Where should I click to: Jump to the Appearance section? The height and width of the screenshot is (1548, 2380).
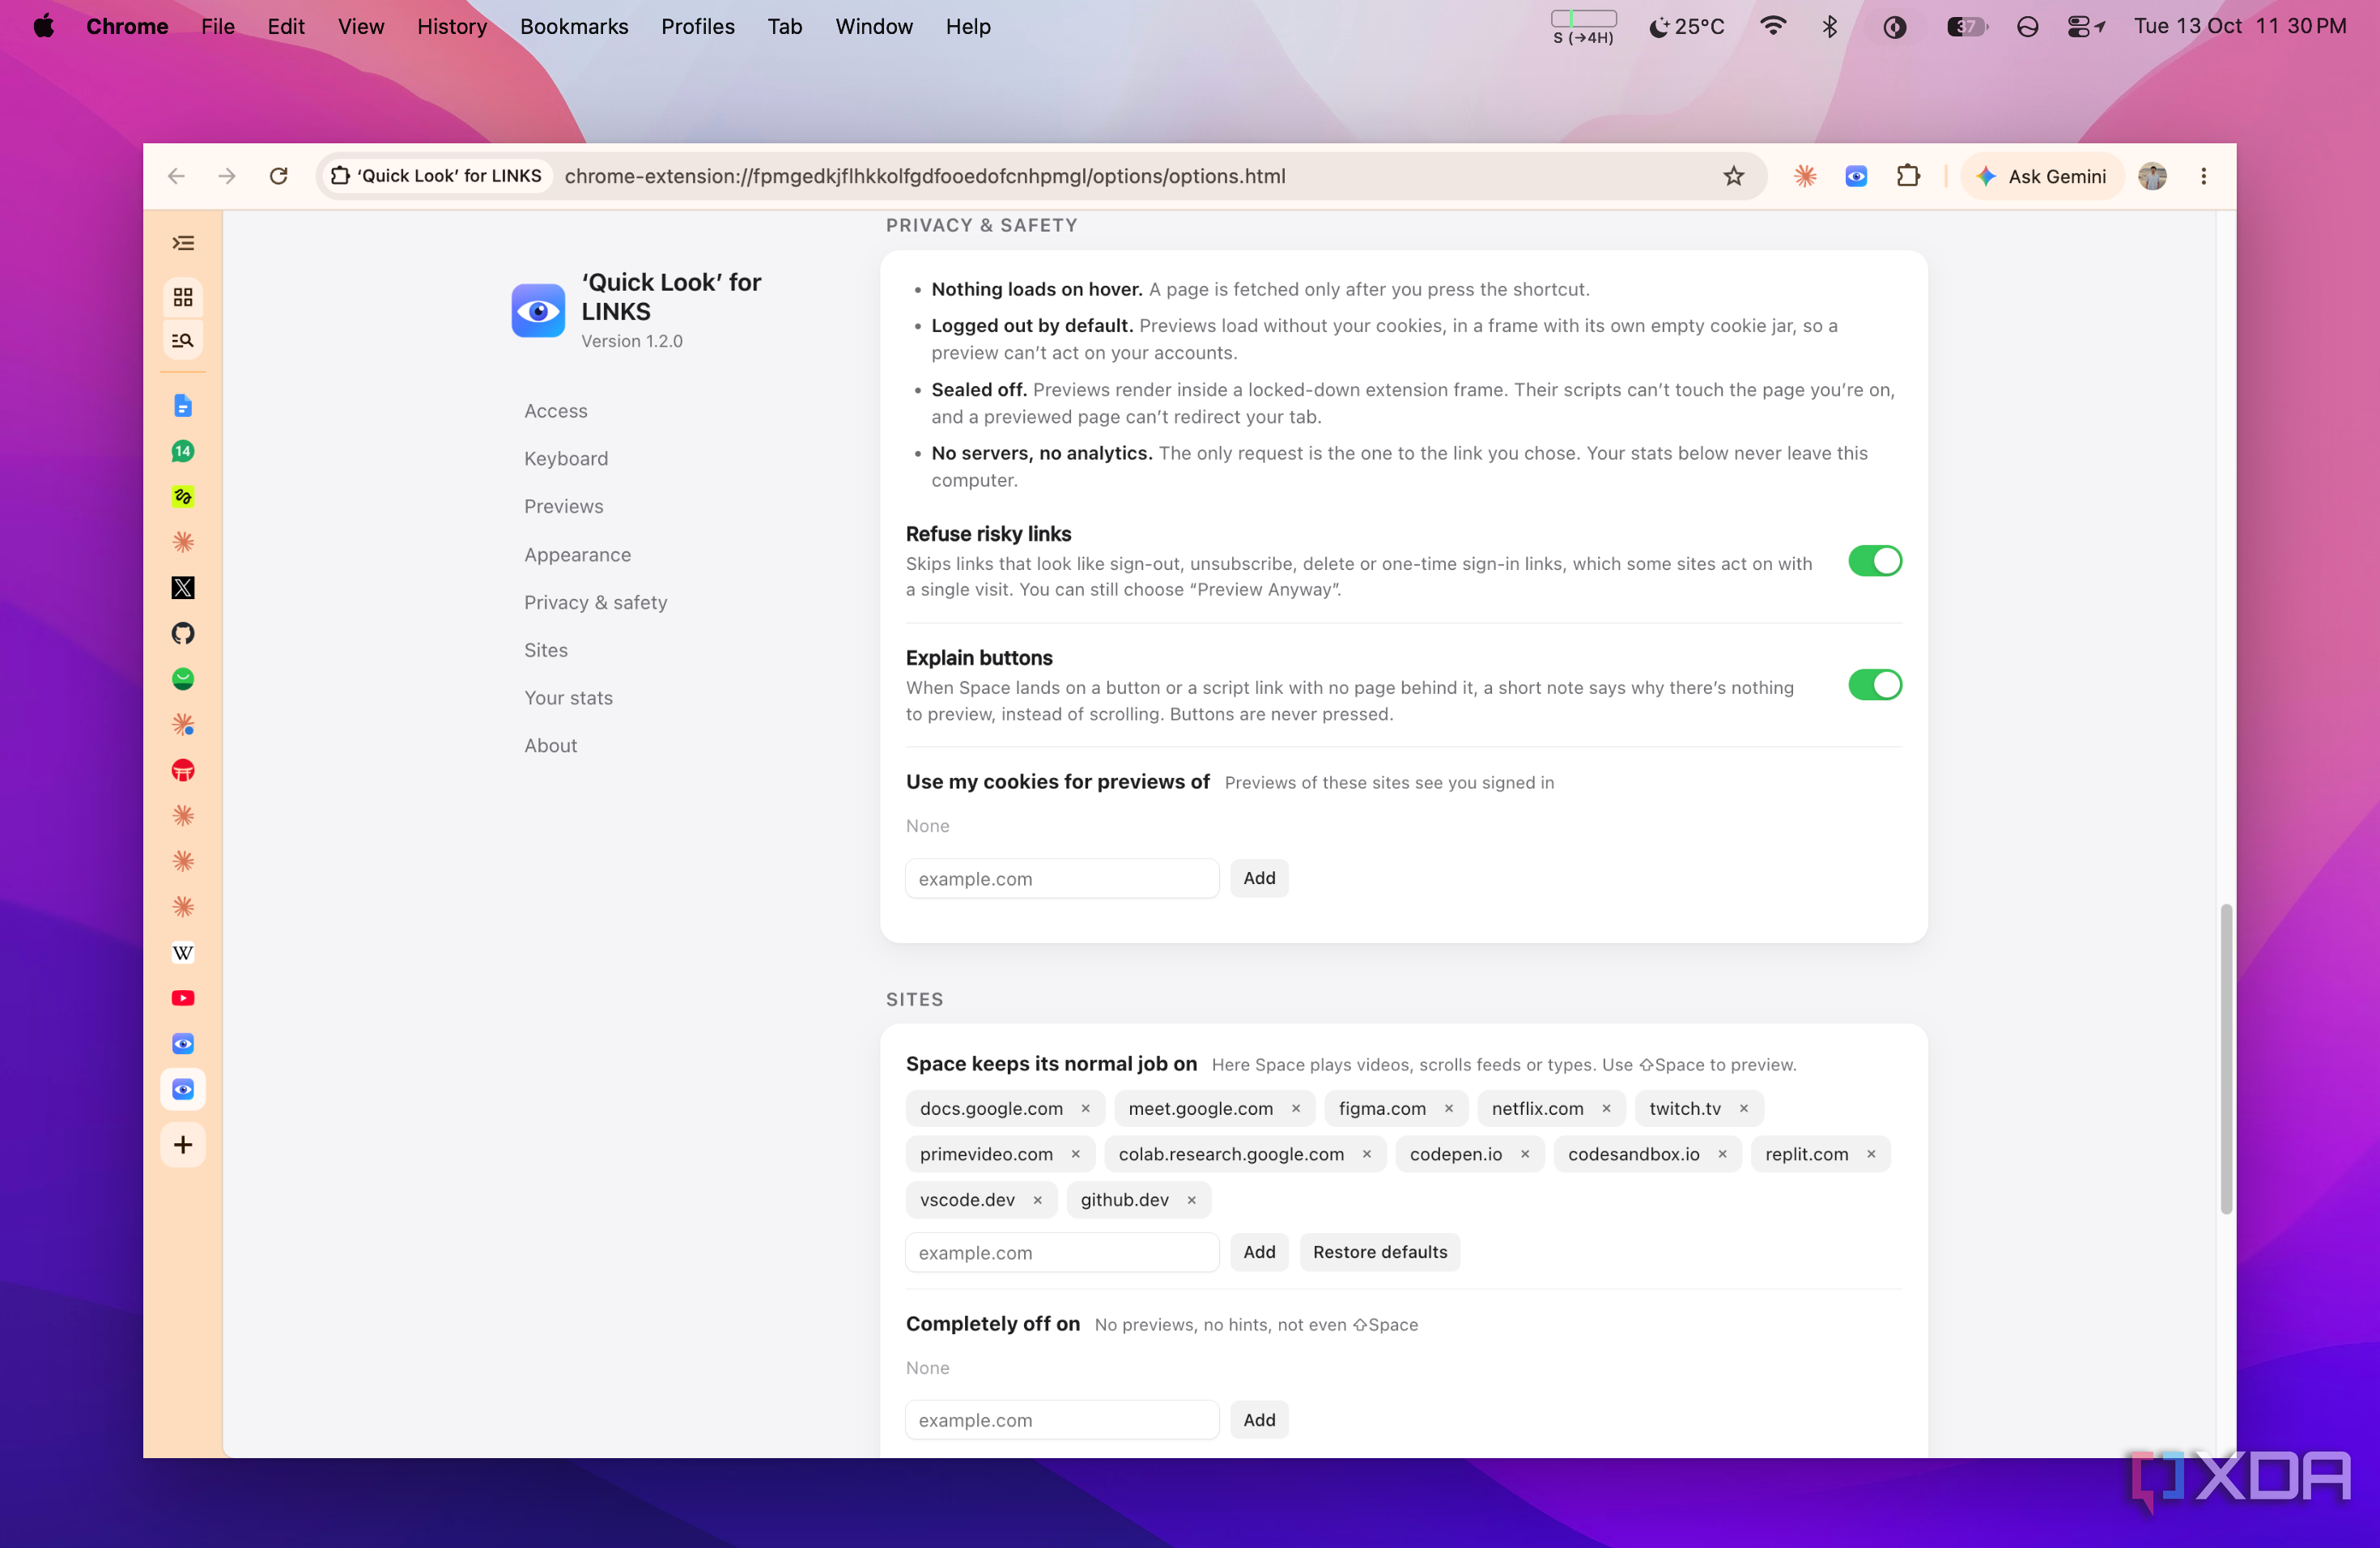tap(577, 554)
